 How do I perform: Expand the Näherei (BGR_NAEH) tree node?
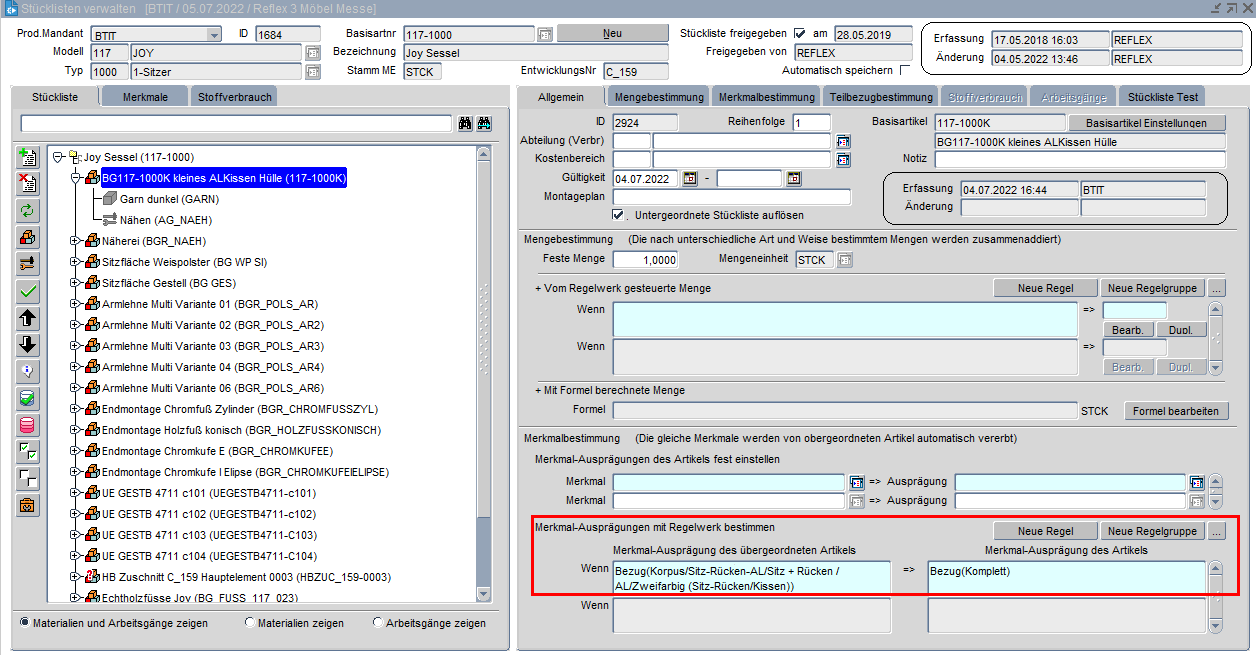75,241
